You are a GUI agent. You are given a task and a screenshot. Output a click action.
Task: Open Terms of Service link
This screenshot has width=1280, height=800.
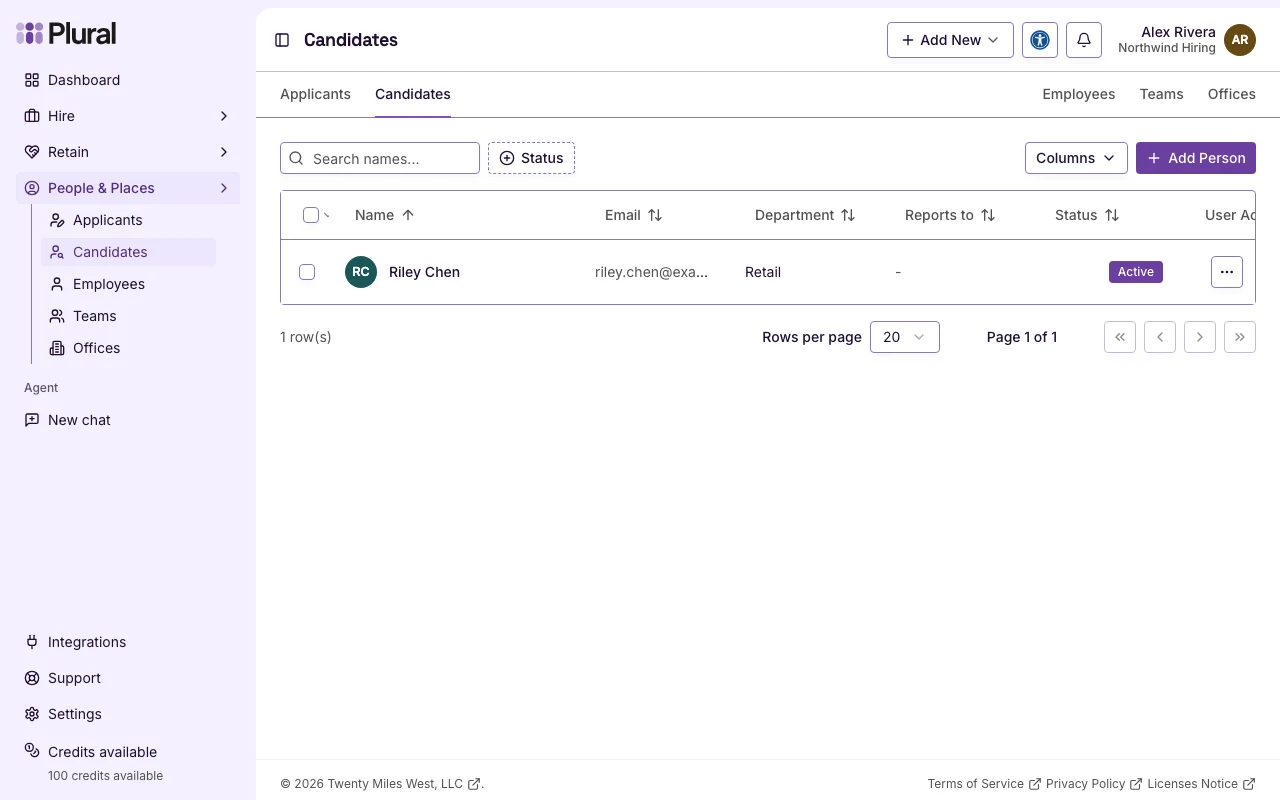click(984, 784)
